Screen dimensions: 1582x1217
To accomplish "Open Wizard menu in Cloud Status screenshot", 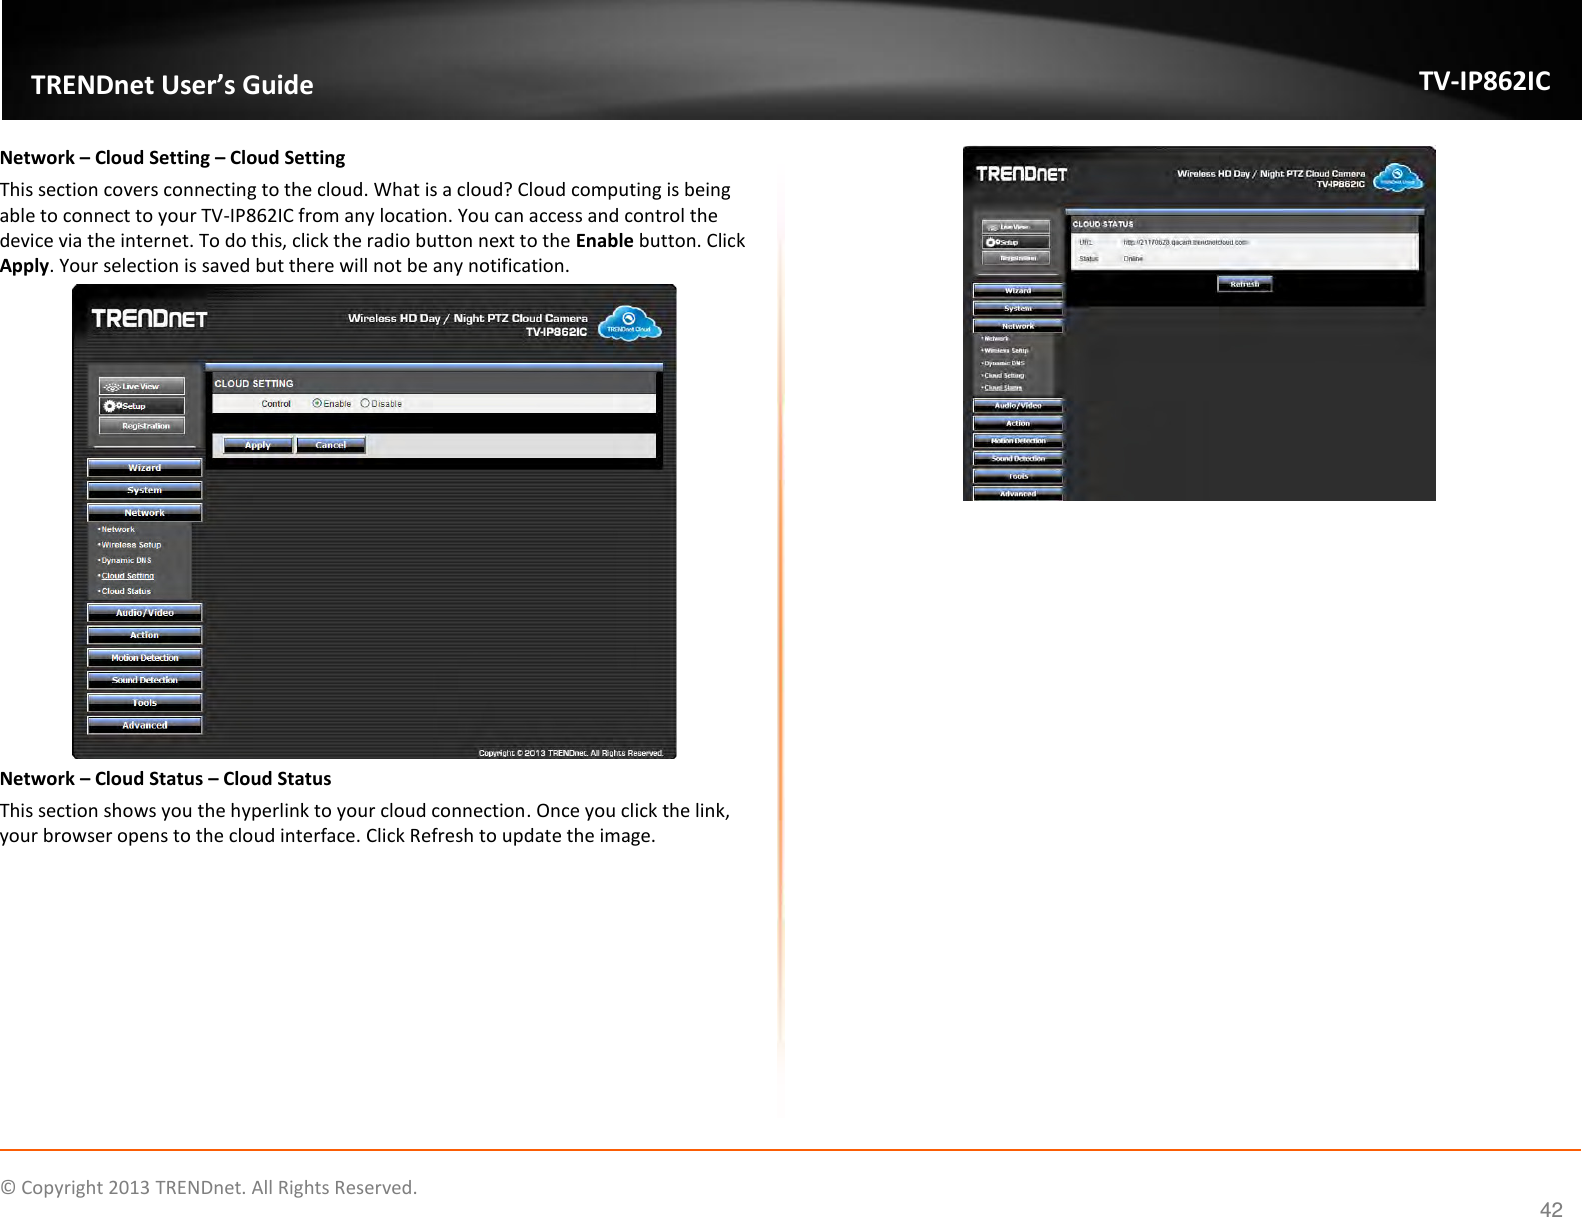I will coord(1018,291).
